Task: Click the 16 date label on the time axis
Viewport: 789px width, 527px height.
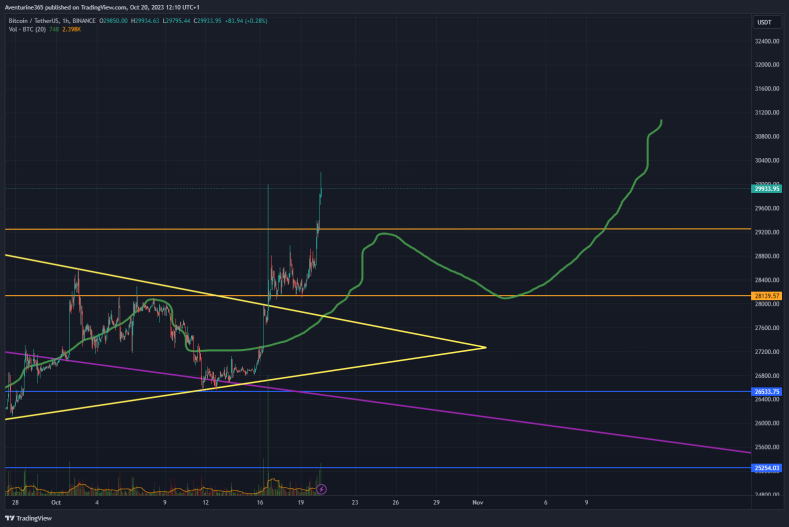Action: point(260,502)
